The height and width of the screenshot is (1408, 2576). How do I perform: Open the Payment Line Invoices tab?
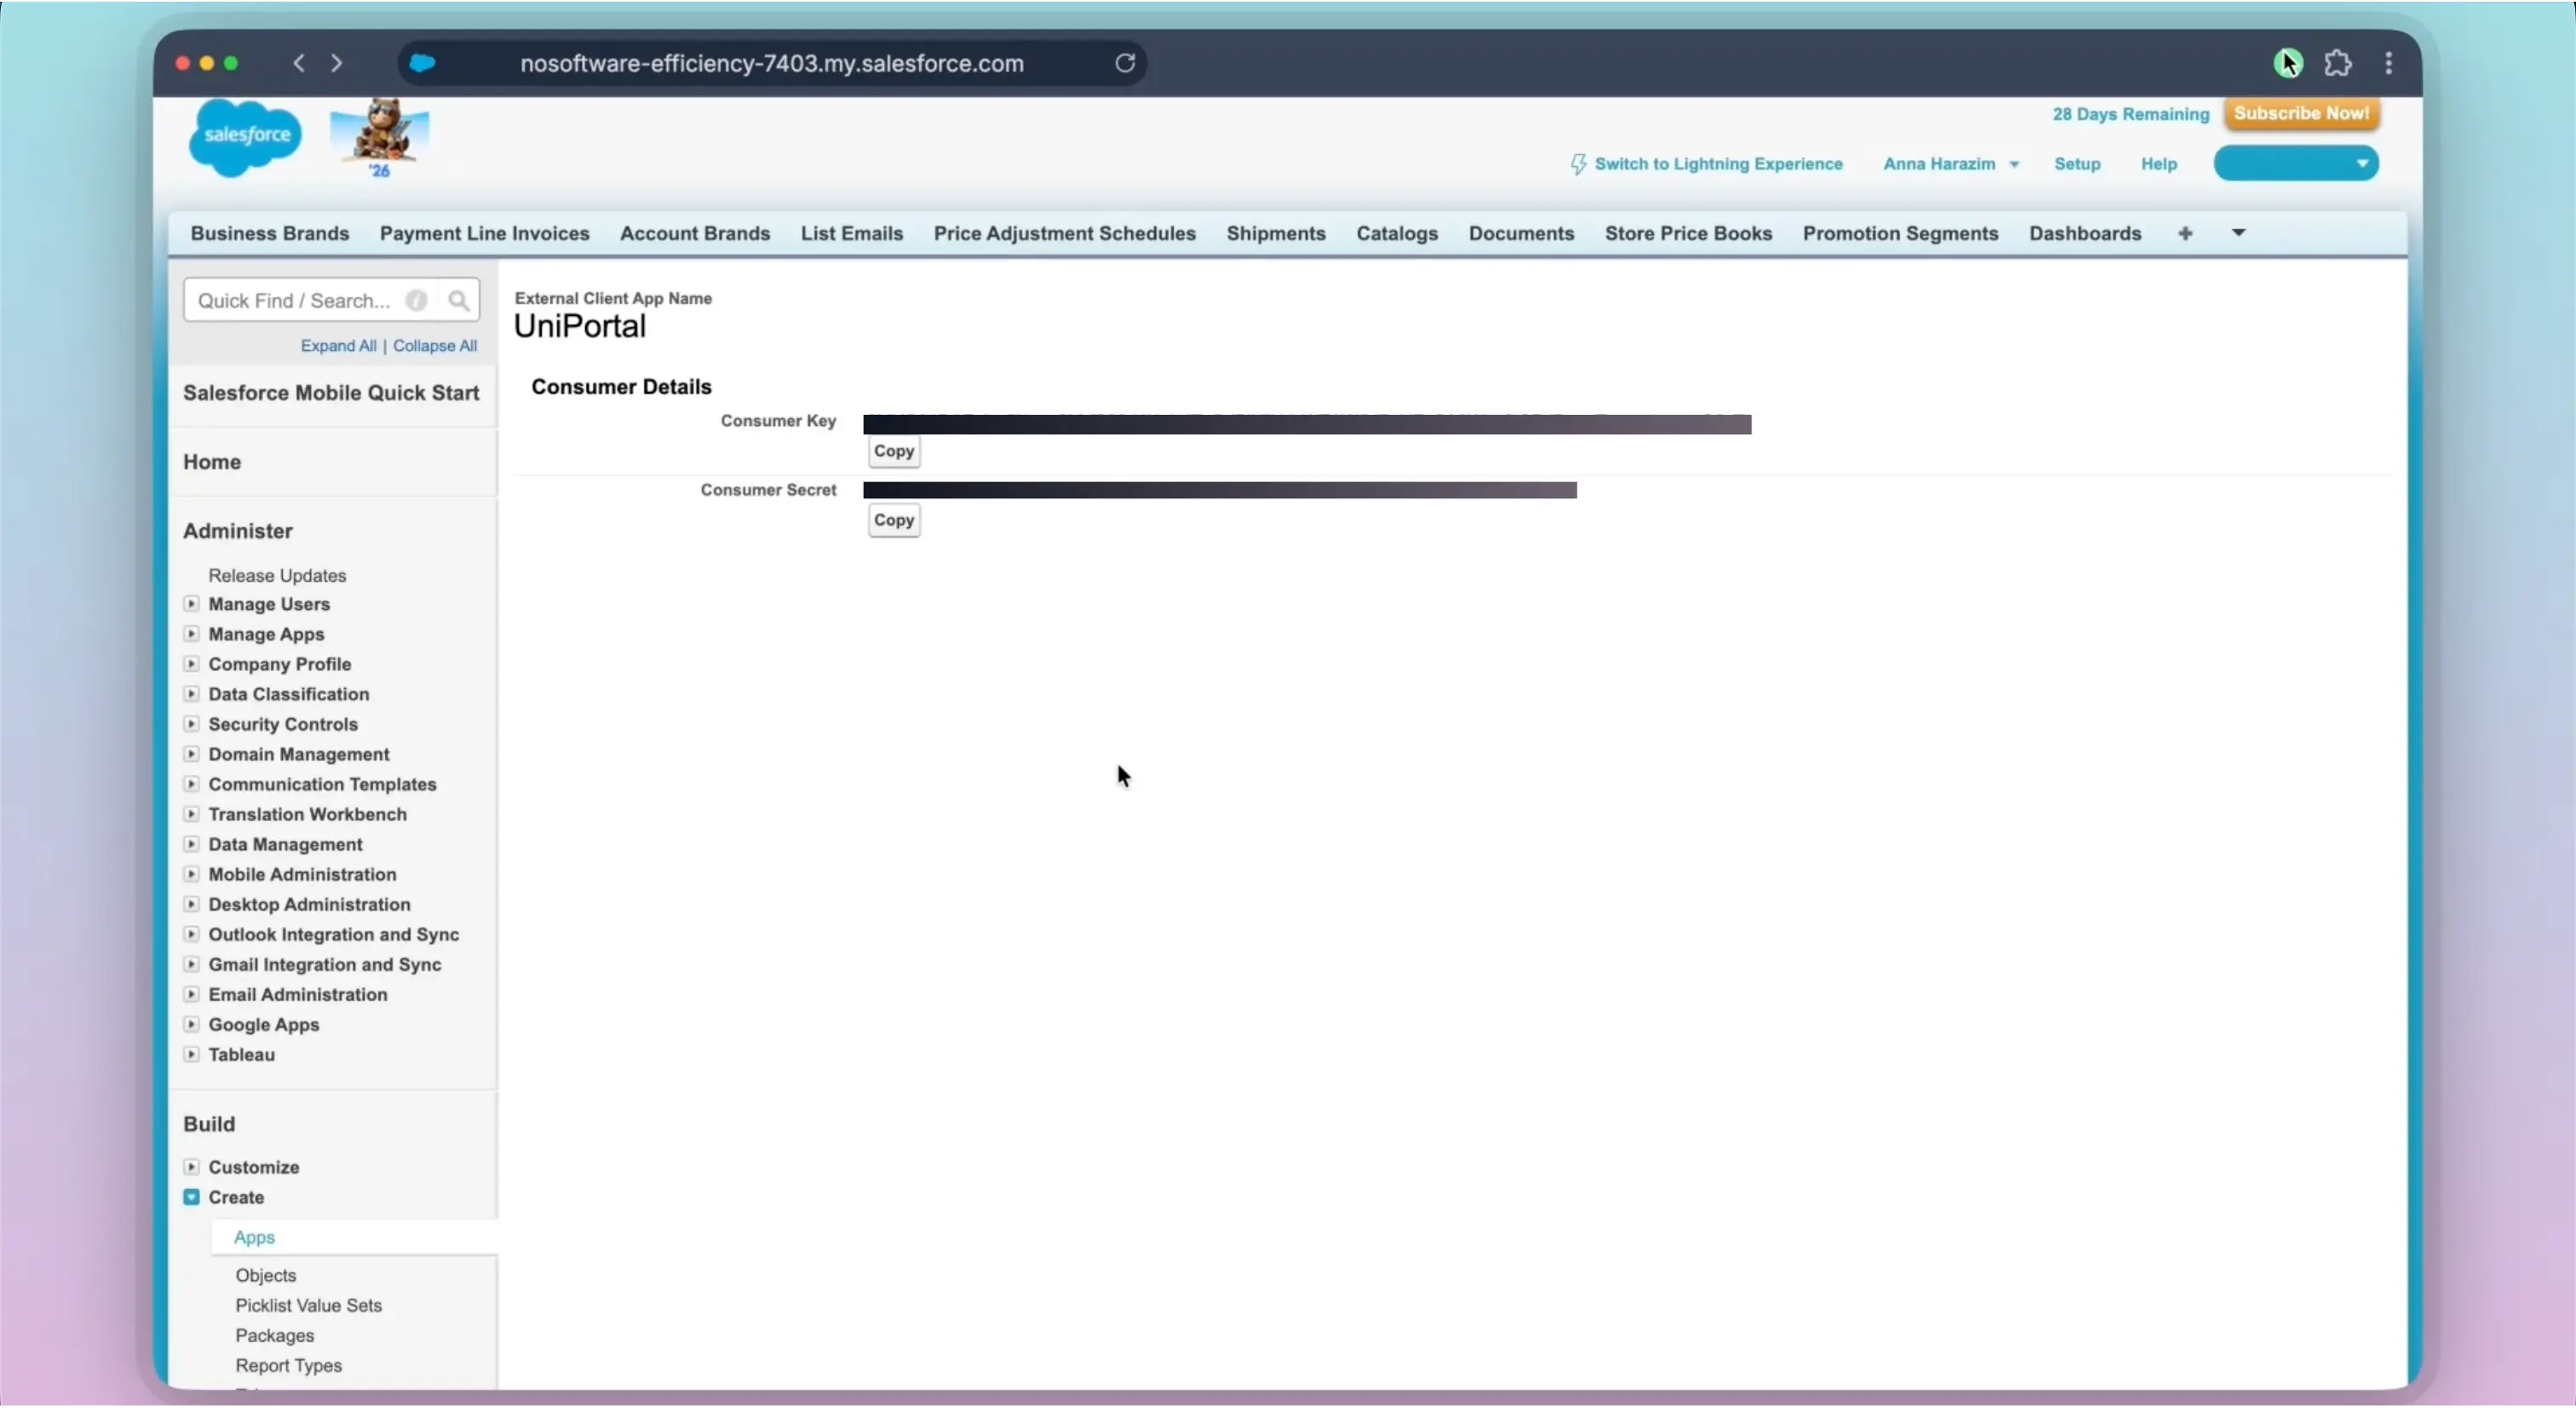click(485, 233)
